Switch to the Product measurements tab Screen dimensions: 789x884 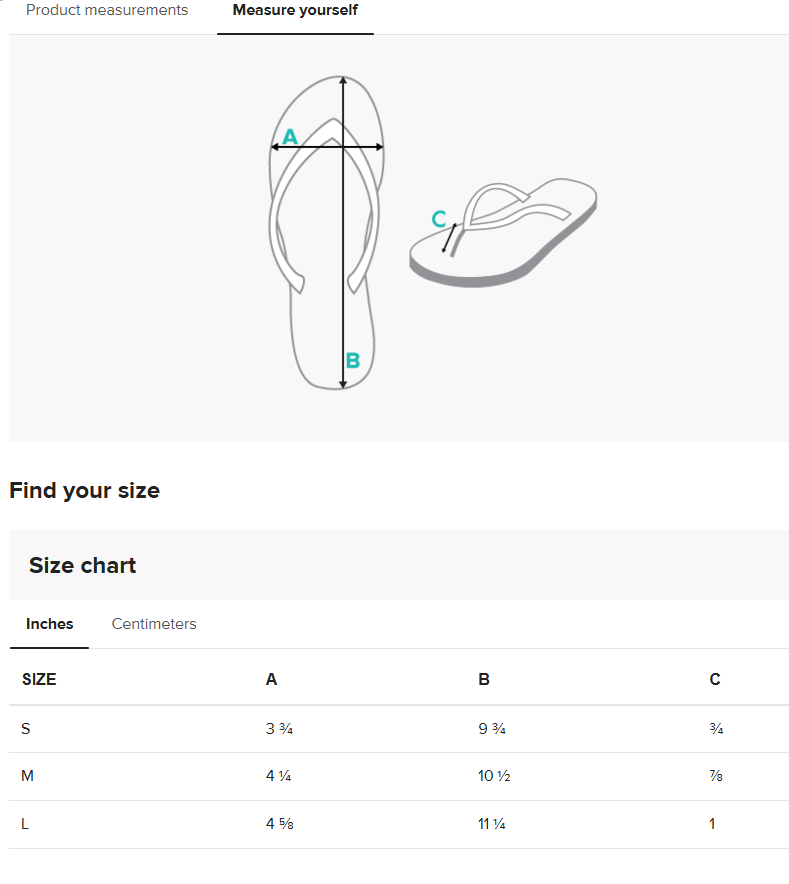(x=107, y=11)
